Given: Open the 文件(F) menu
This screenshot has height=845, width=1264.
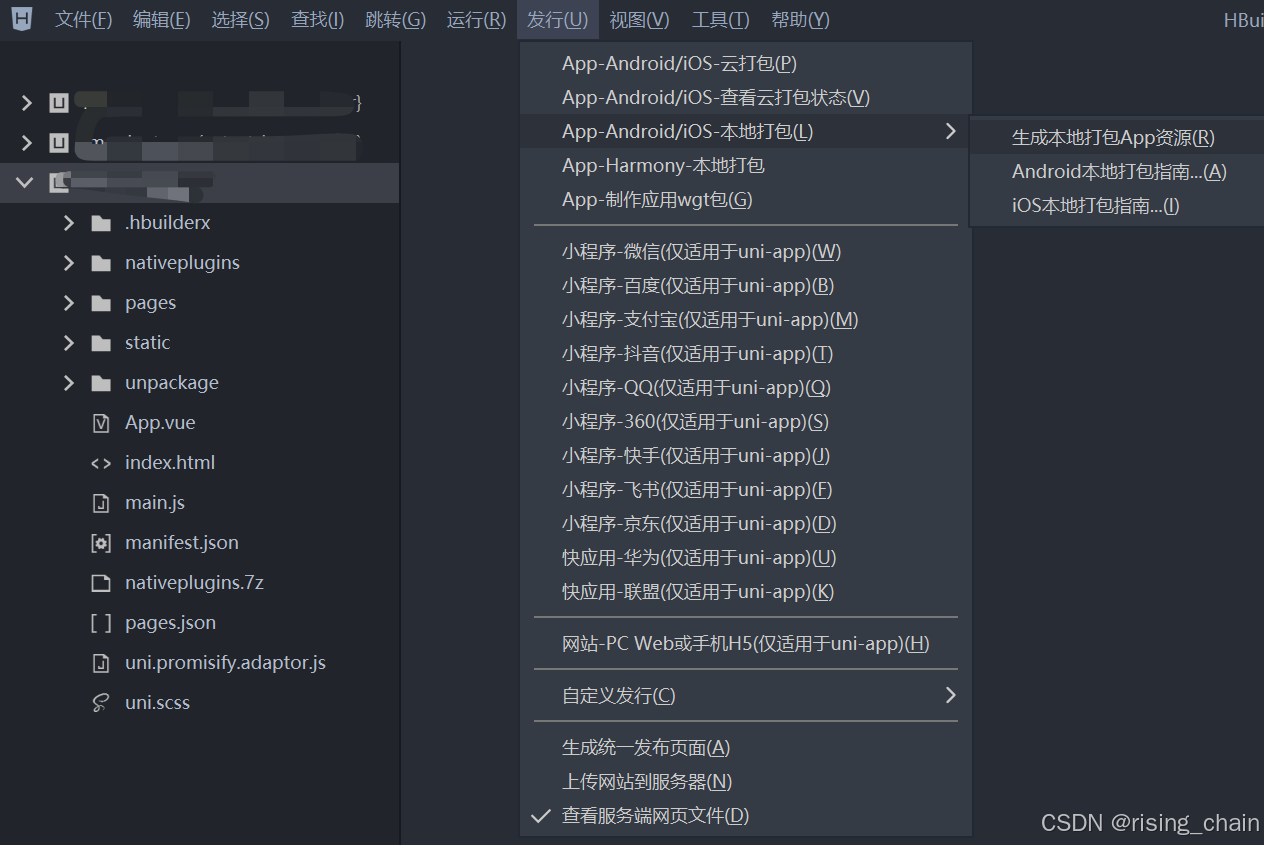Looking at the screenshot, I should click(x=83, y=20).
